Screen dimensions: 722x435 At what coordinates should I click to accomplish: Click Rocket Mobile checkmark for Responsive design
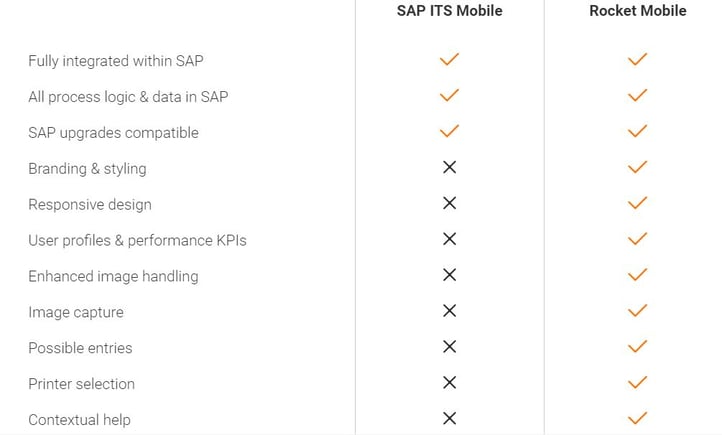pyautogui.click(x=637, y=203)
